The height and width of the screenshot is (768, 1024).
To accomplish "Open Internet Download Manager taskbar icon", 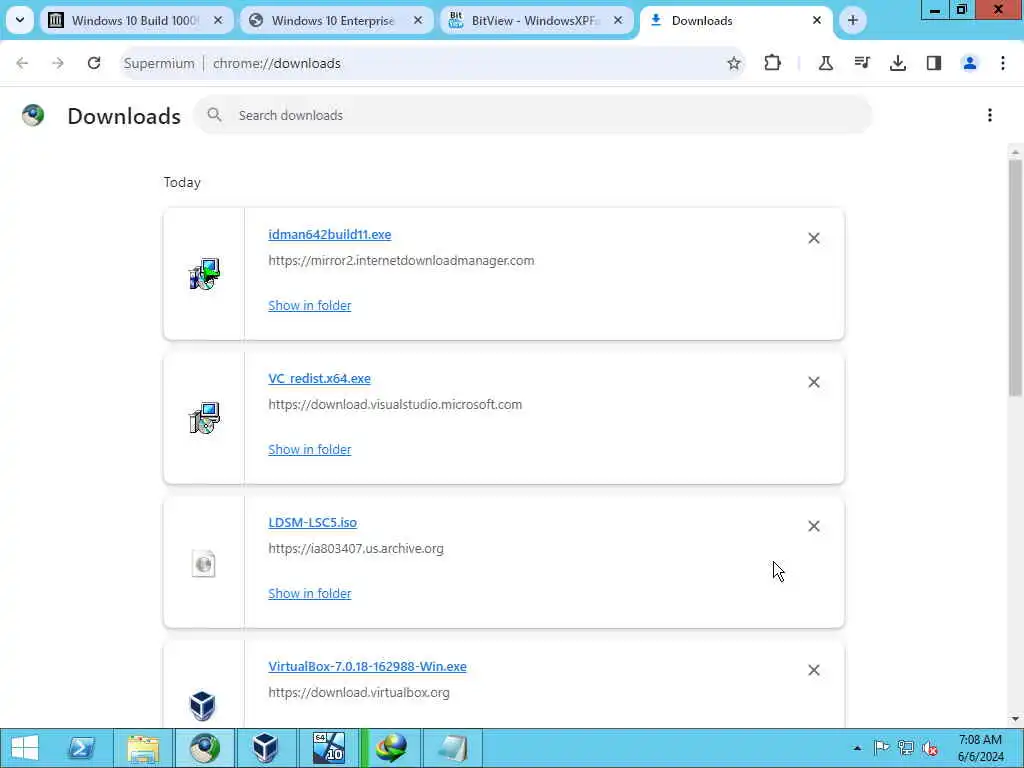I will click(x=392, y=748).
